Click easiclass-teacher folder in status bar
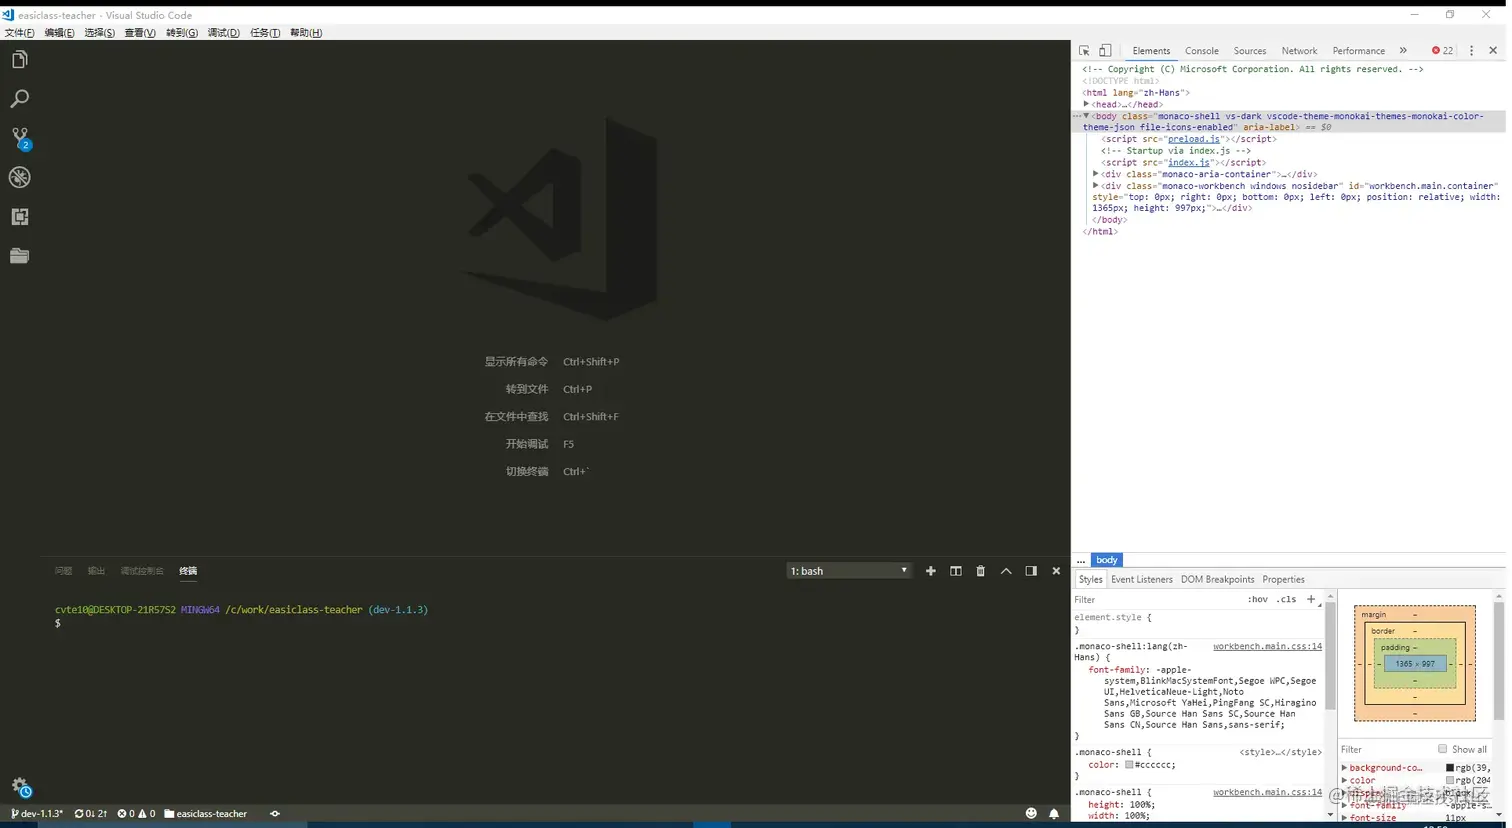This screenshot has height=828, width=1512. coord(206,814)
